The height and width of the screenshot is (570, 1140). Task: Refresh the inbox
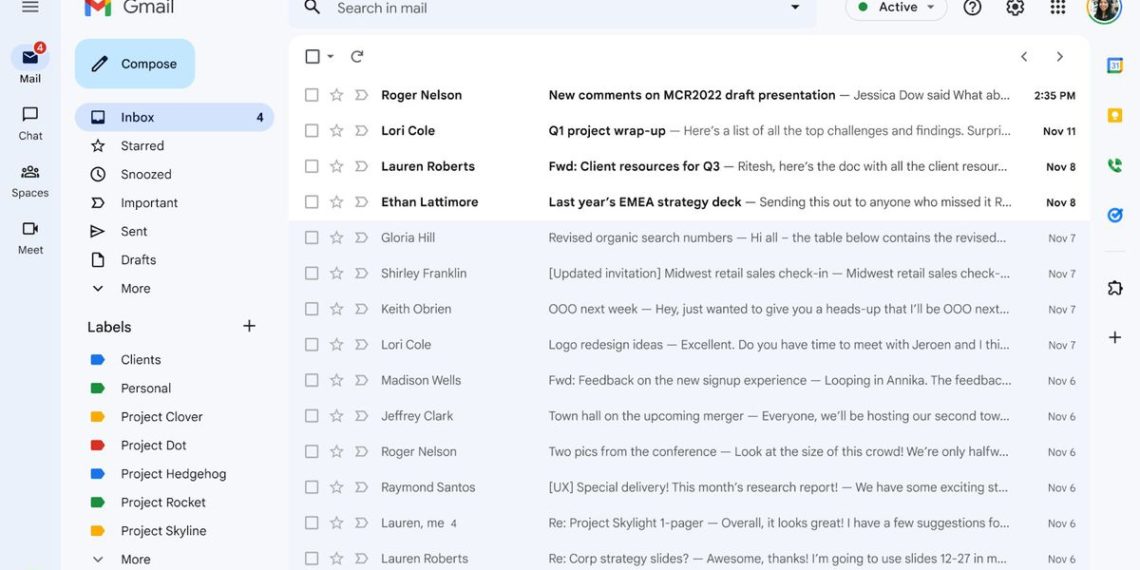(x=356, y=57)
